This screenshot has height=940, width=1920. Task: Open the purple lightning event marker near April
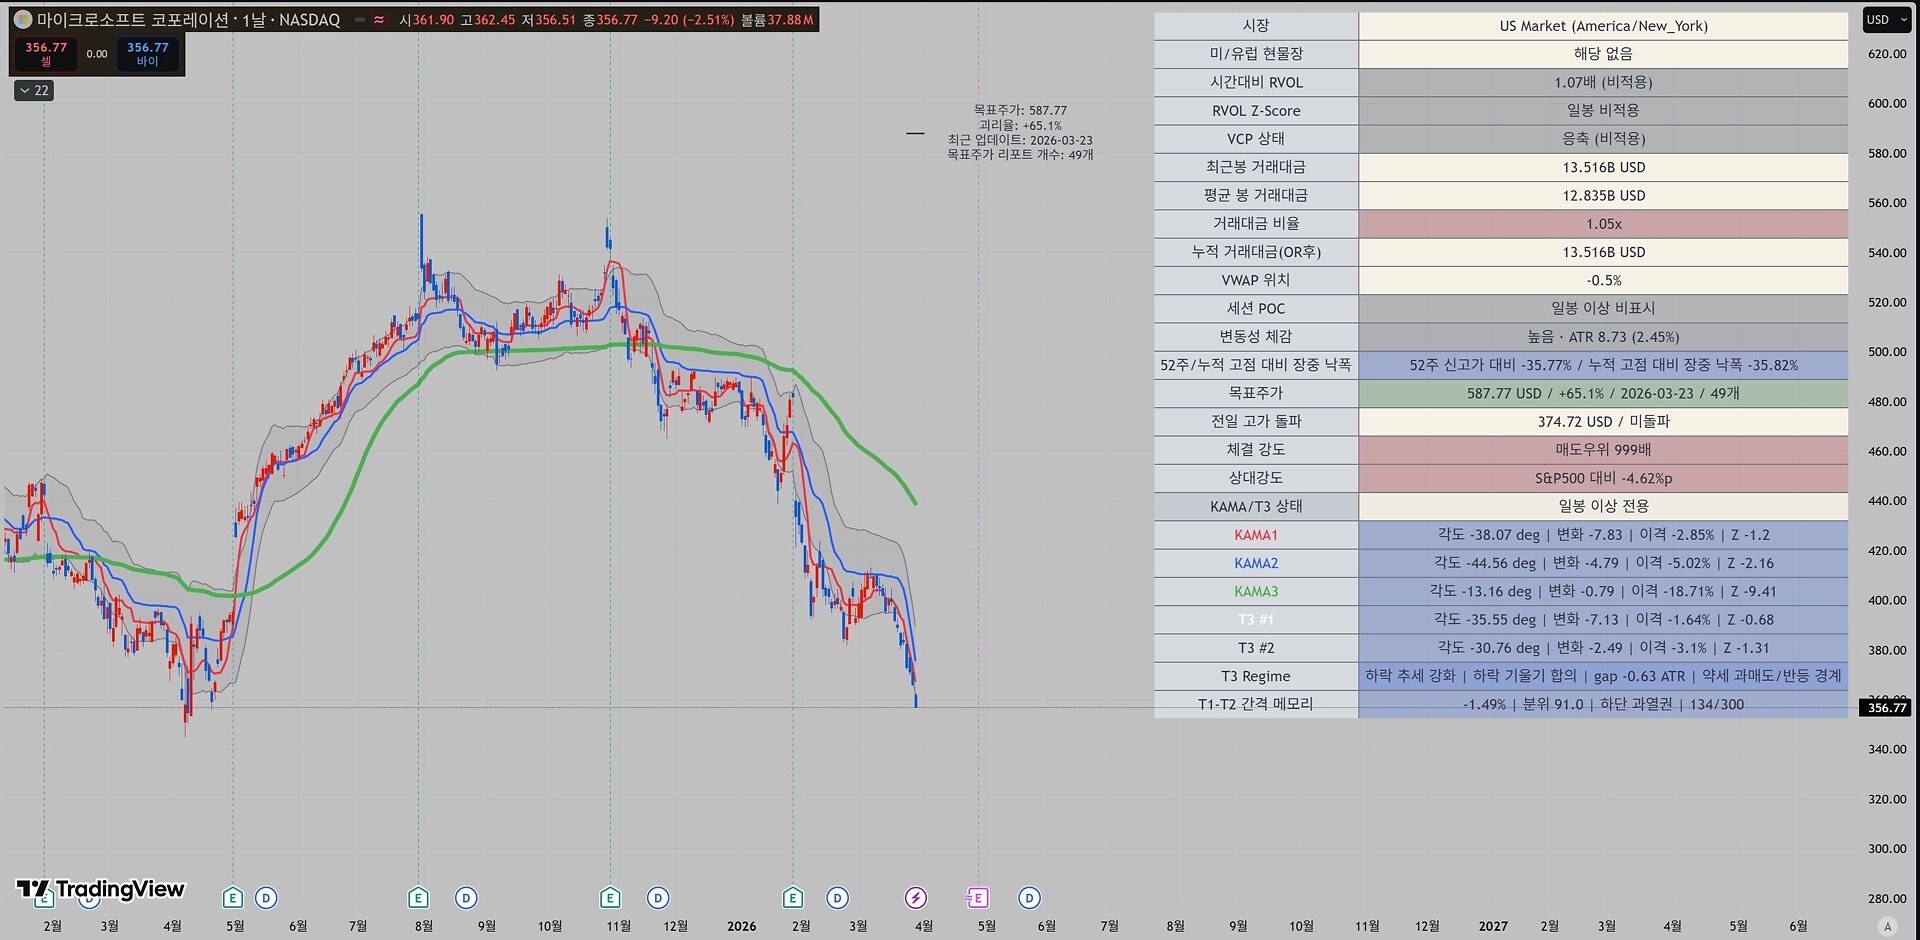pos(916,898)
